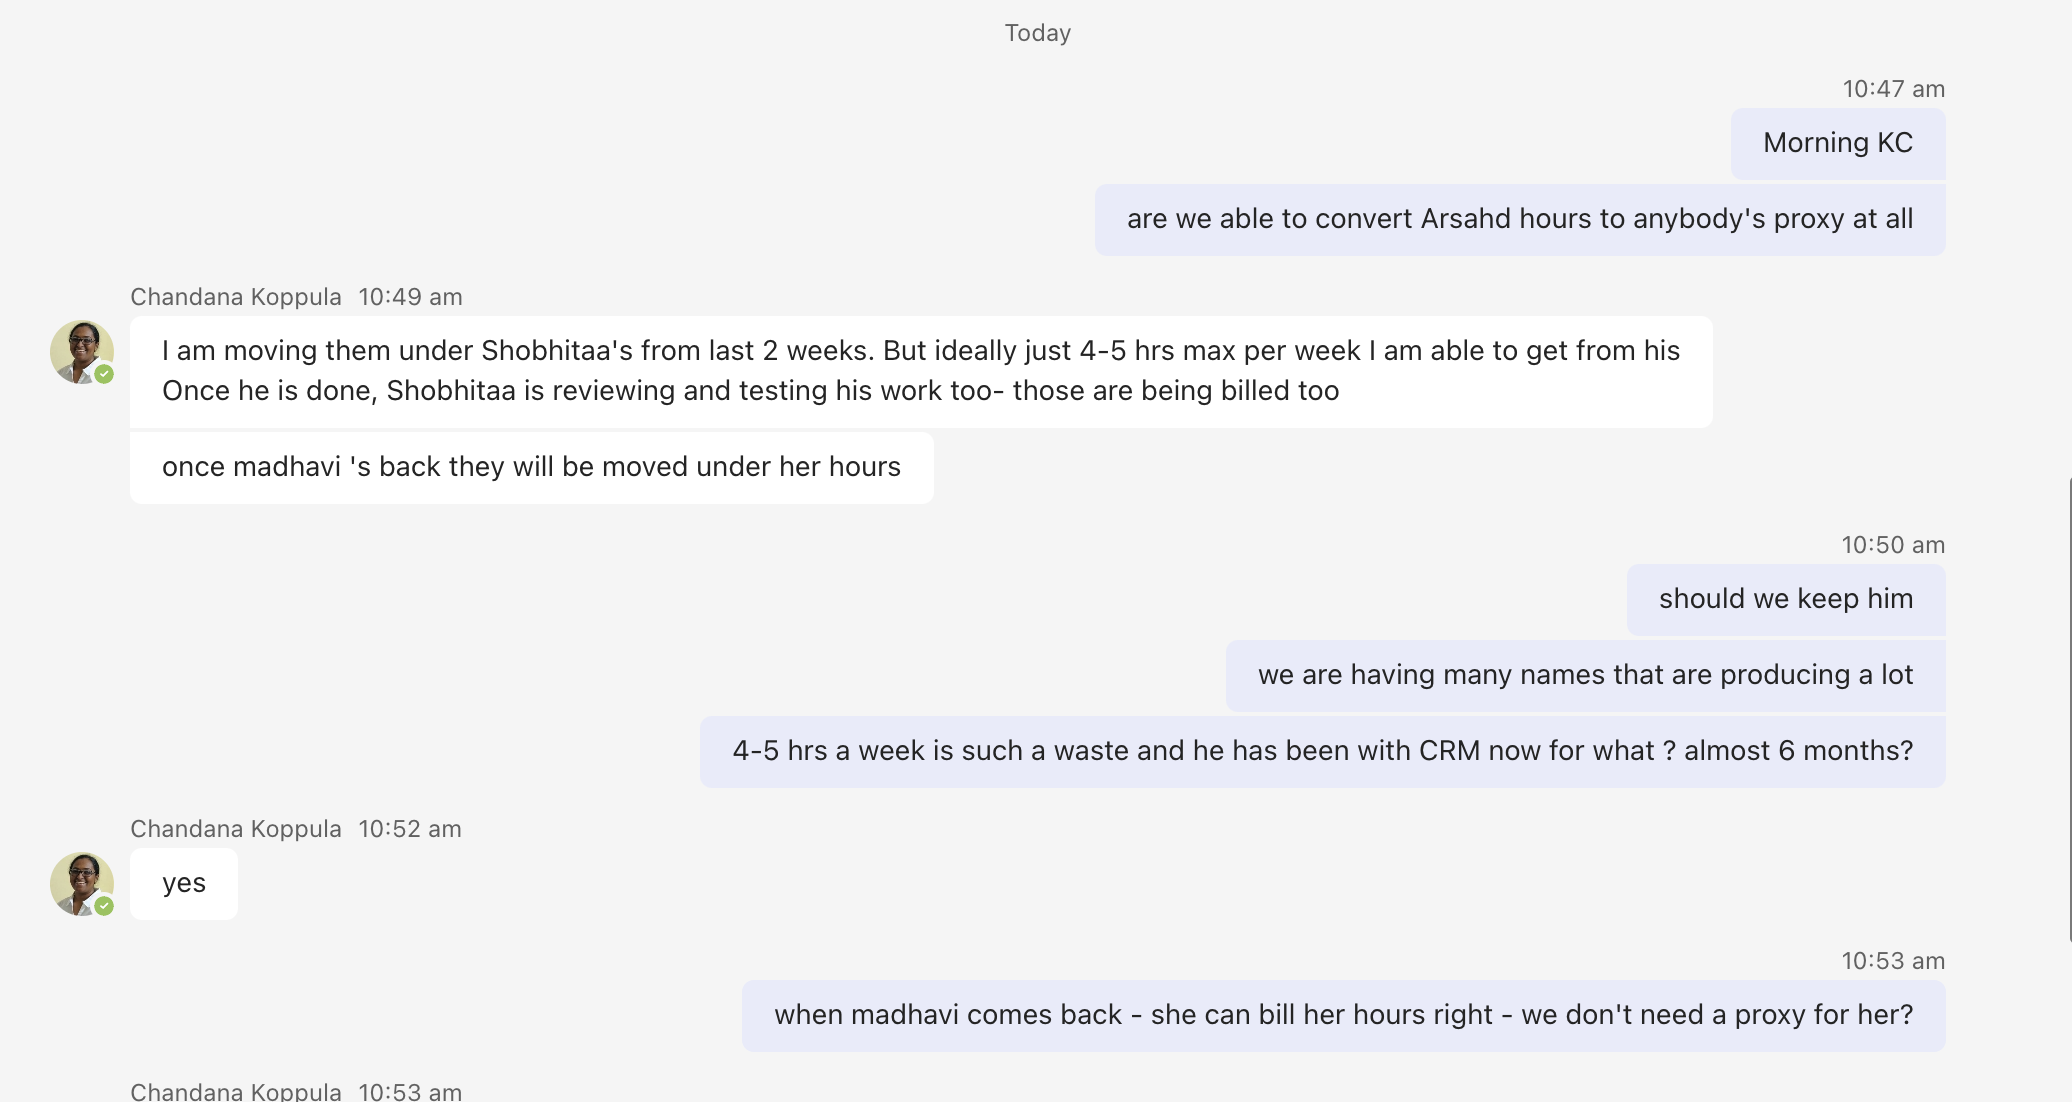The height and width of the screenshot is (1102, 2072).
Task: Click the 10:53 am timestamp on the right
Action: pos(1893,961)
